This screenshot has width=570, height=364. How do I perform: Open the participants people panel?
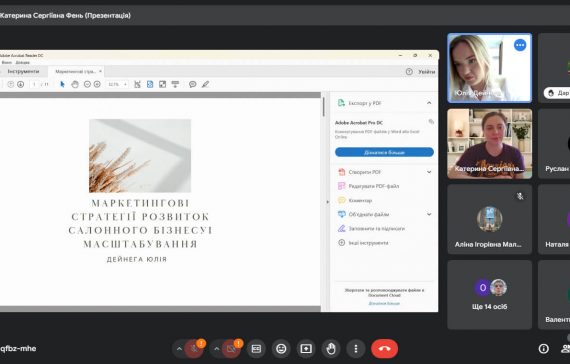tap(565, 349)
